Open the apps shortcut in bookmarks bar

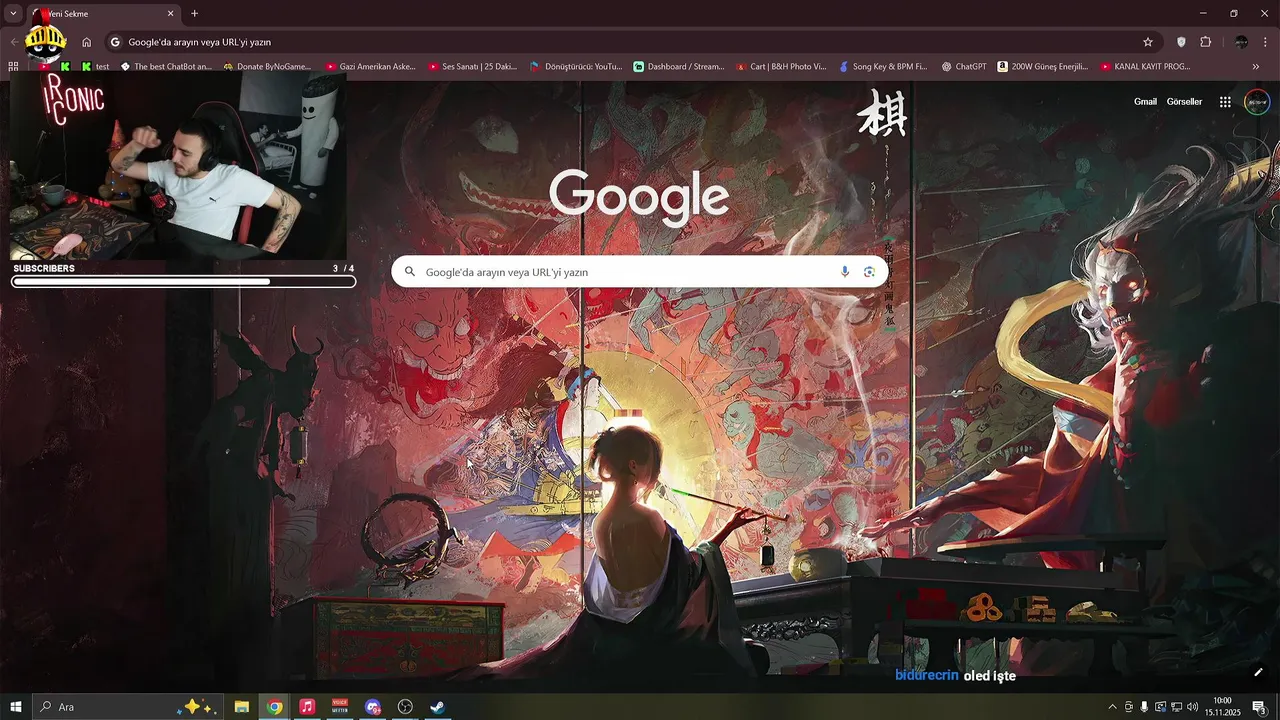coord(13,67)
